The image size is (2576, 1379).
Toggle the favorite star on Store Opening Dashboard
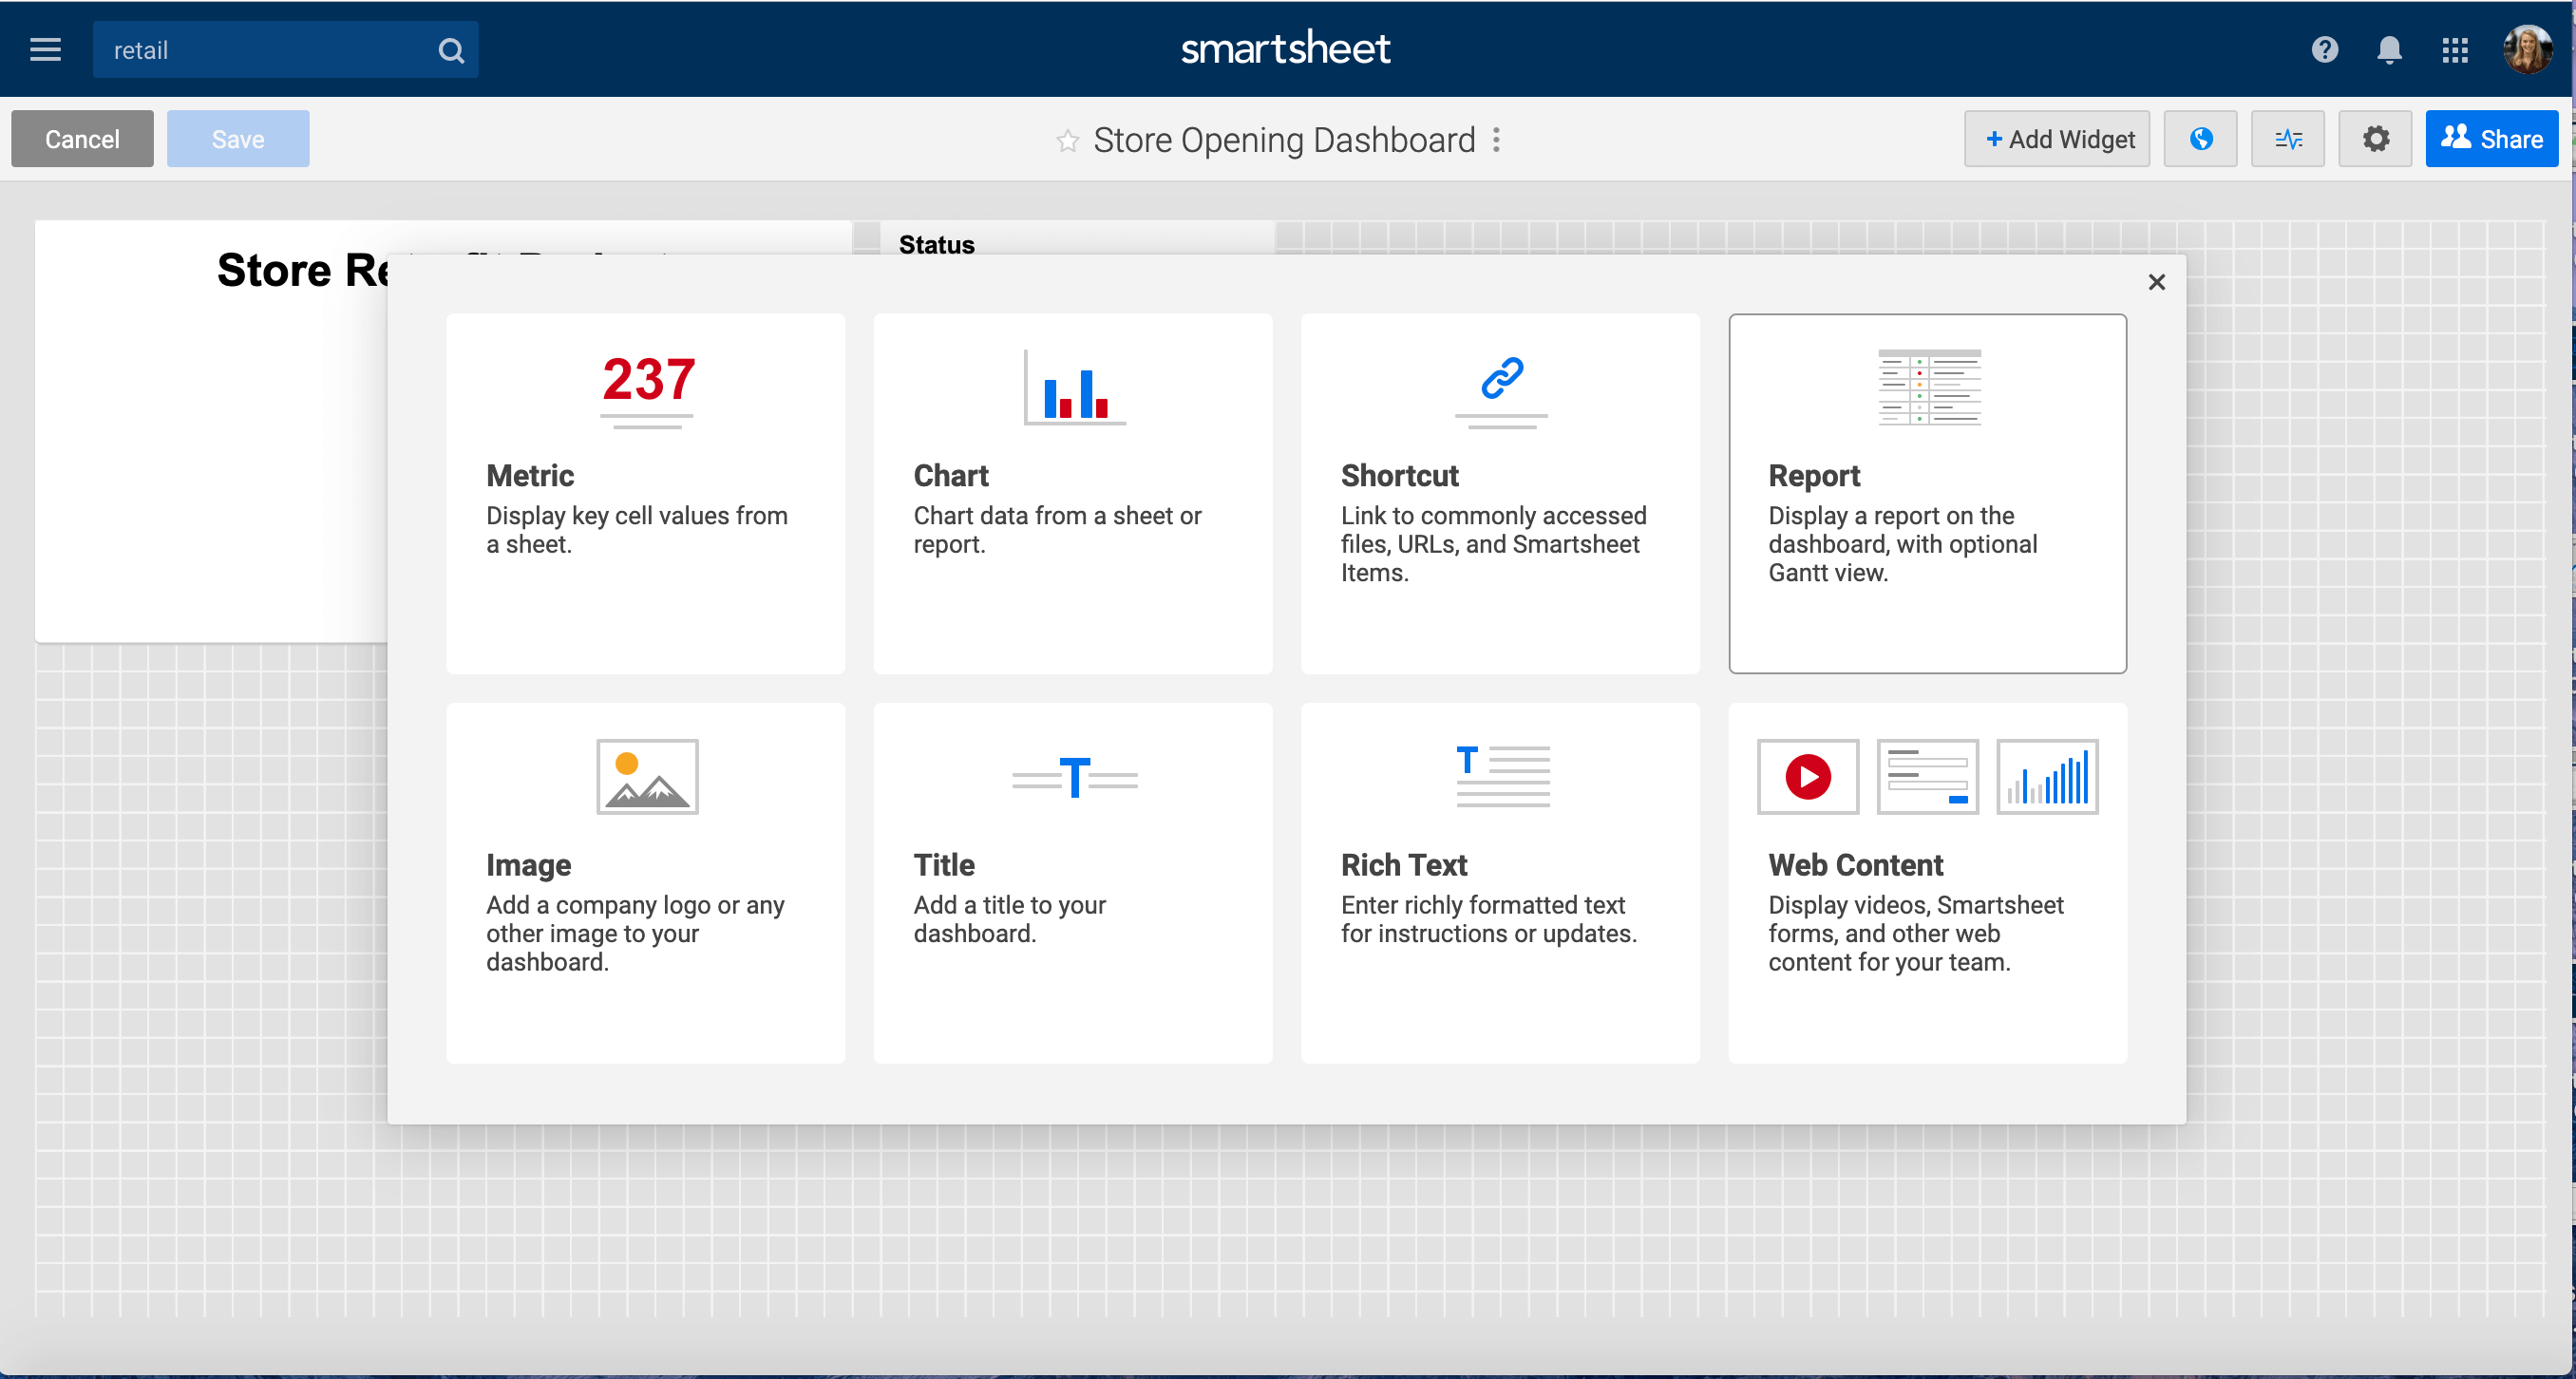click(1068, 140)
